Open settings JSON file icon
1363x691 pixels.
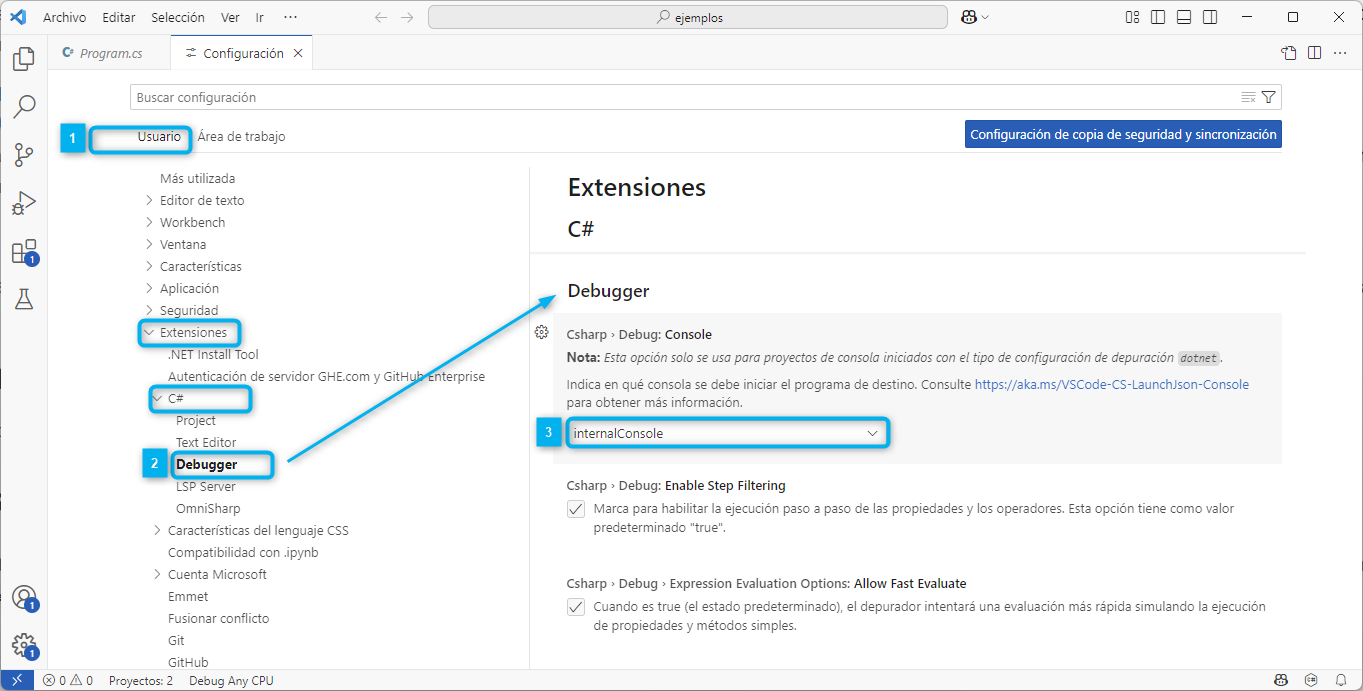(1289, 53)
